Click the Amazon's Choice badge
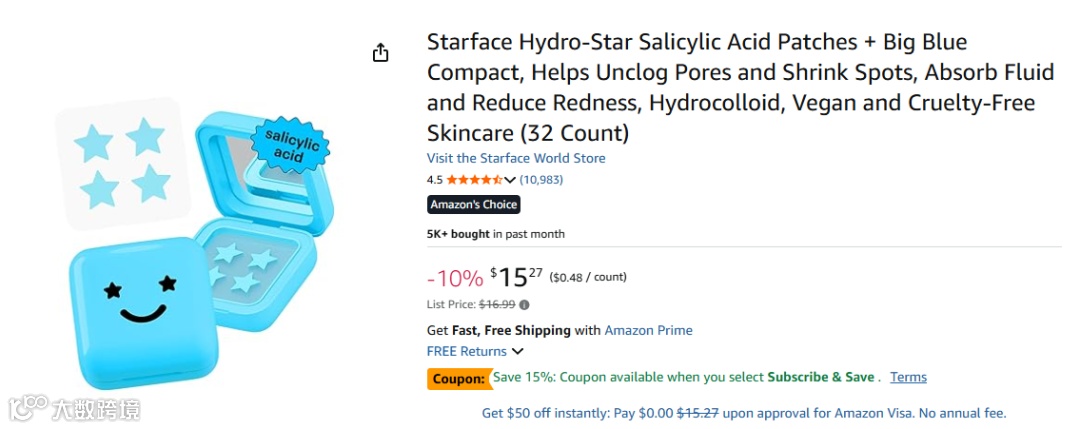Image resolution: width=1080 pixels, height=429 pixels. pyautogui.click(x=474, y=204)
